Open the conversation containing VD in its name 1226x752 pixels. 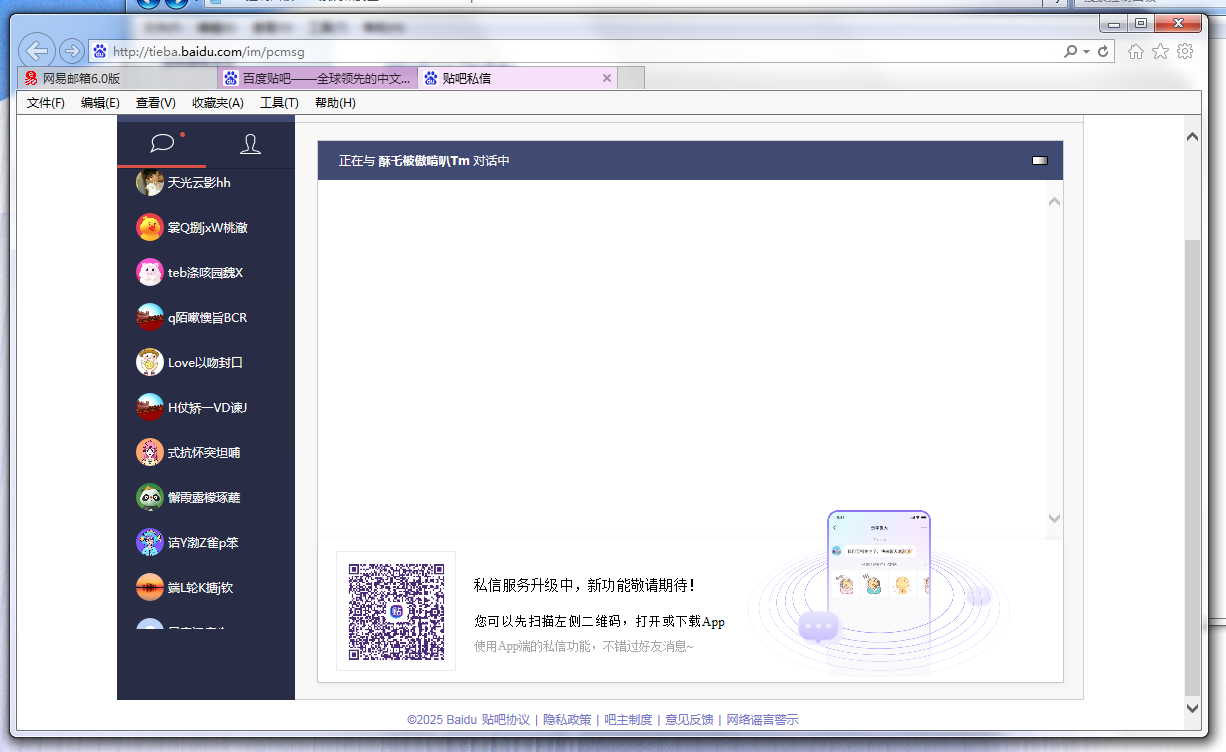pyautogui.click(x=206, y=407)
